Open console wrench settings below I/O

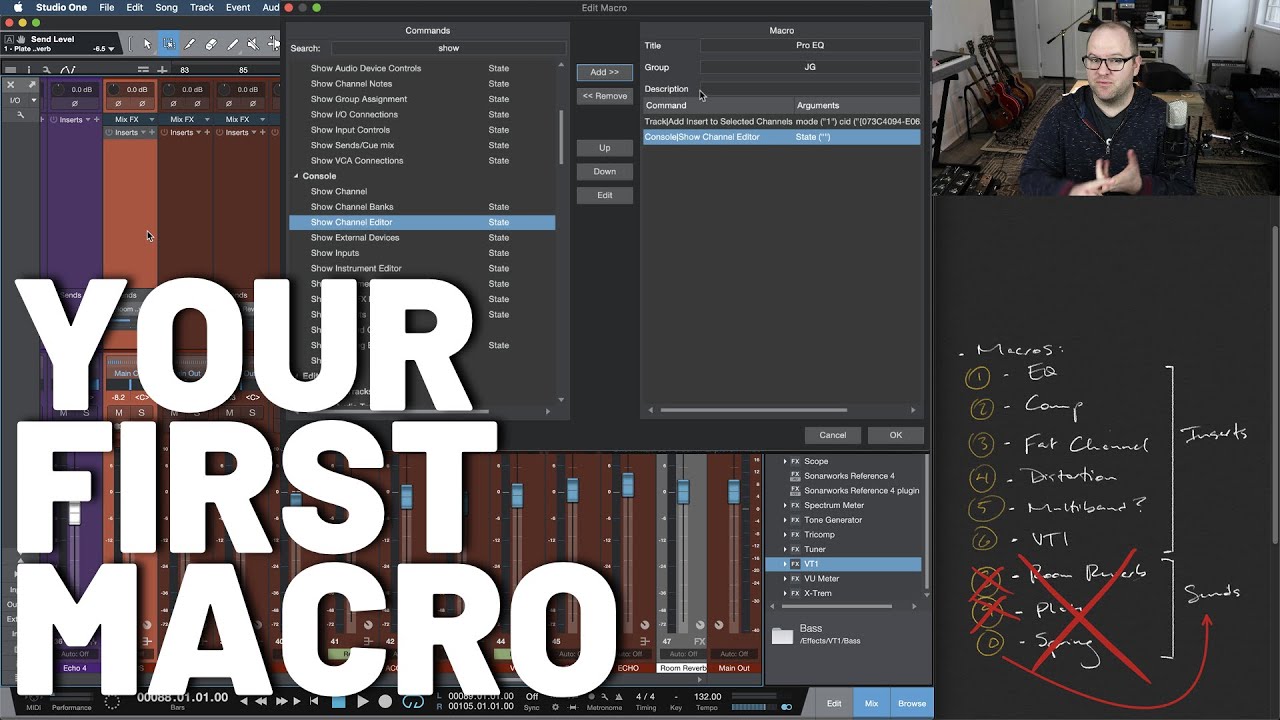coord(21,115)
